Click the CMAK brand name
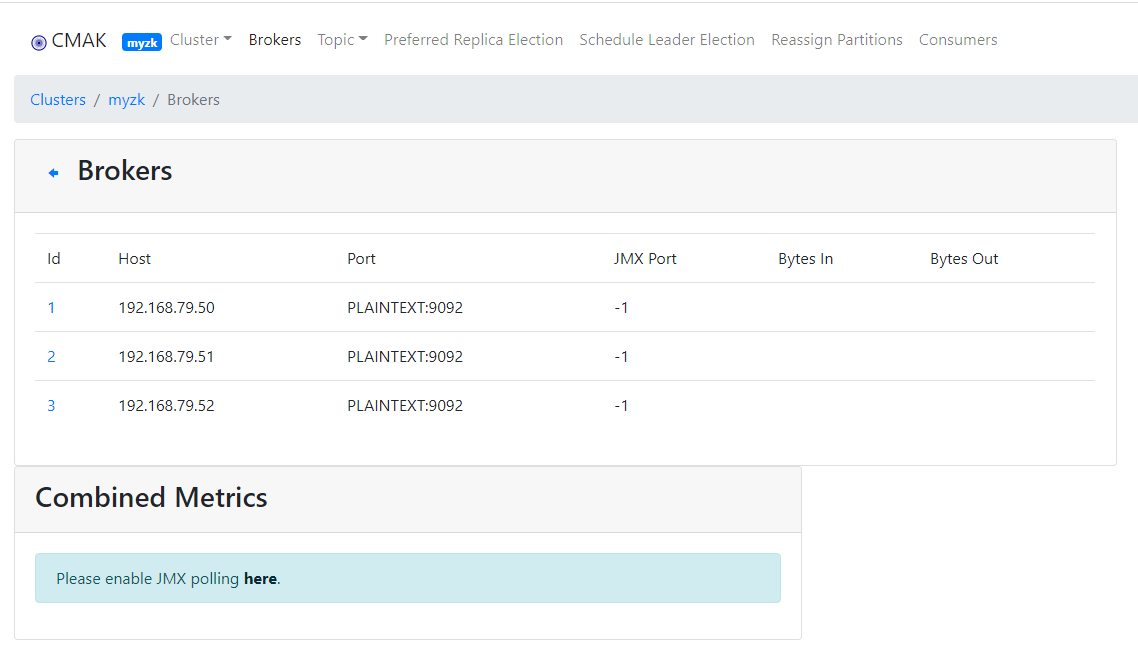The height and width of the screenshot is (652, 1138). point(78,41)
